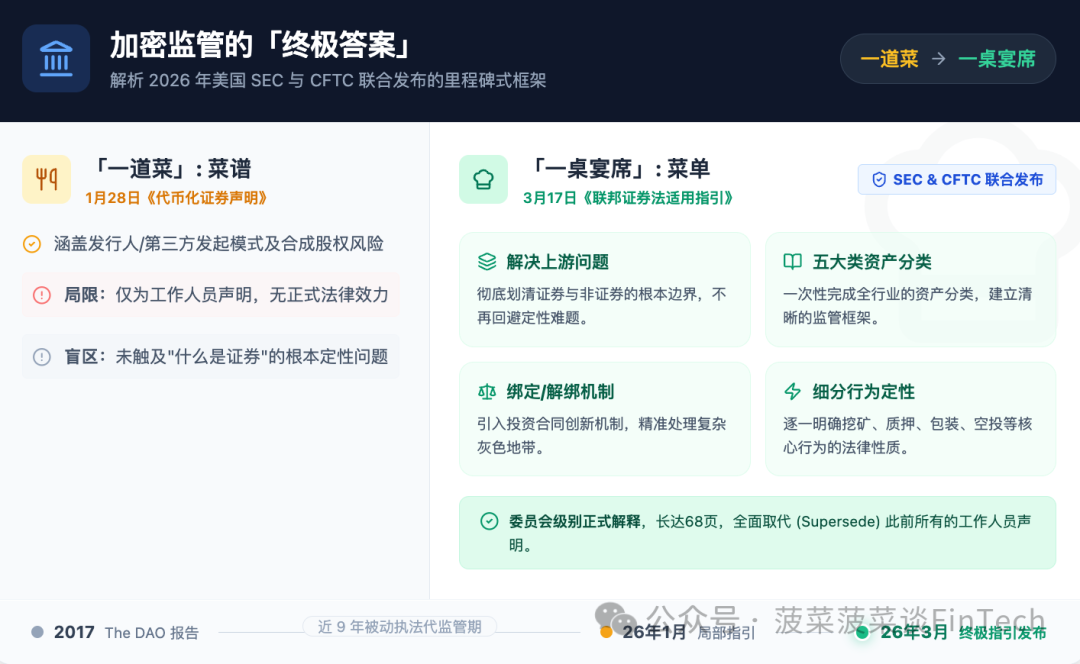Screen dimensions: 1080x664
Task: Click the green checkmark beside 委员会级别正式解释
Action: pyautogui.click(x=489, y=521)
